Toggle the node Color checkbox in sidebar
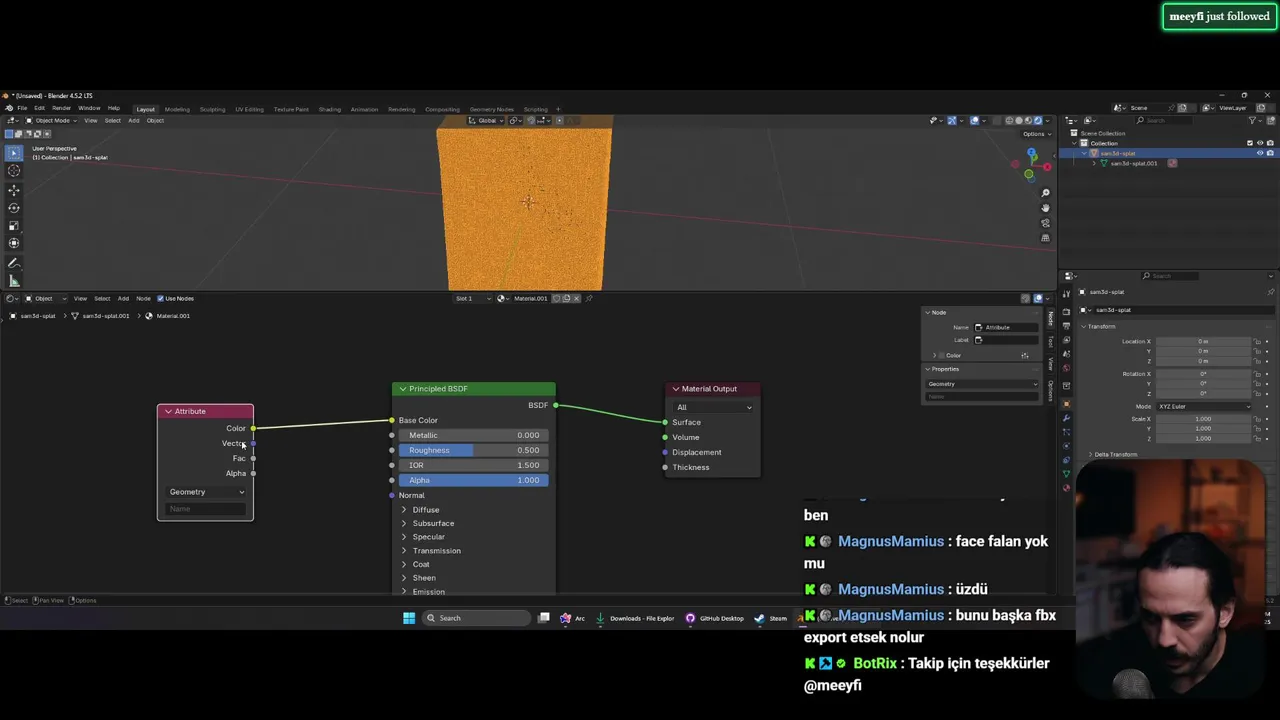This screenshot has width=1280, height=720. [x=942, y=355]
